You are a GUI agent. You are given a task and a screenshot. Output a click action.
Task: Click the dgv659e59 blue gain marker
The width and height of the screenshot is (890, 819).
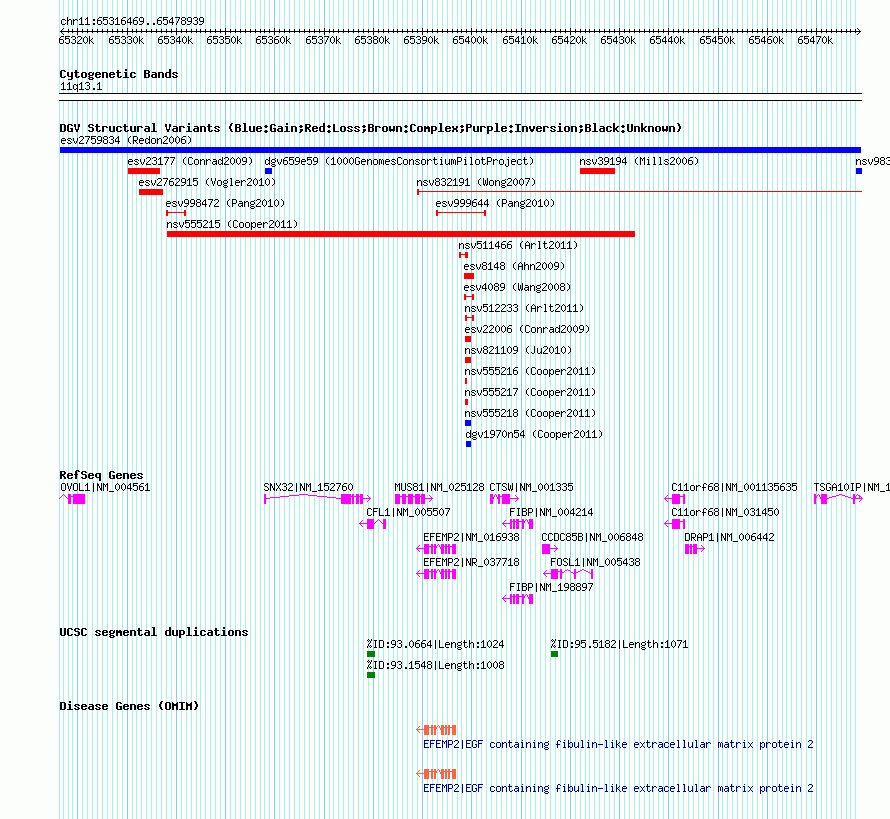pos(268,171)
